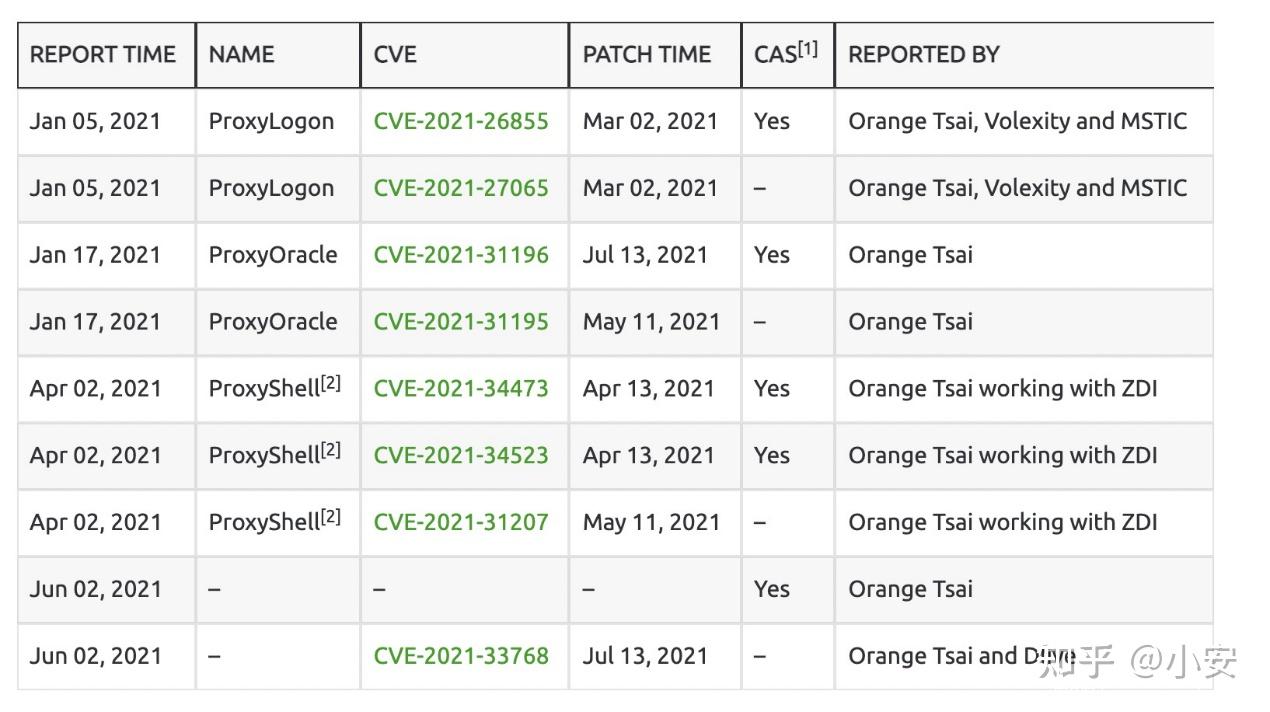Click the CAS footnote [1] superscript

point(807,48)
